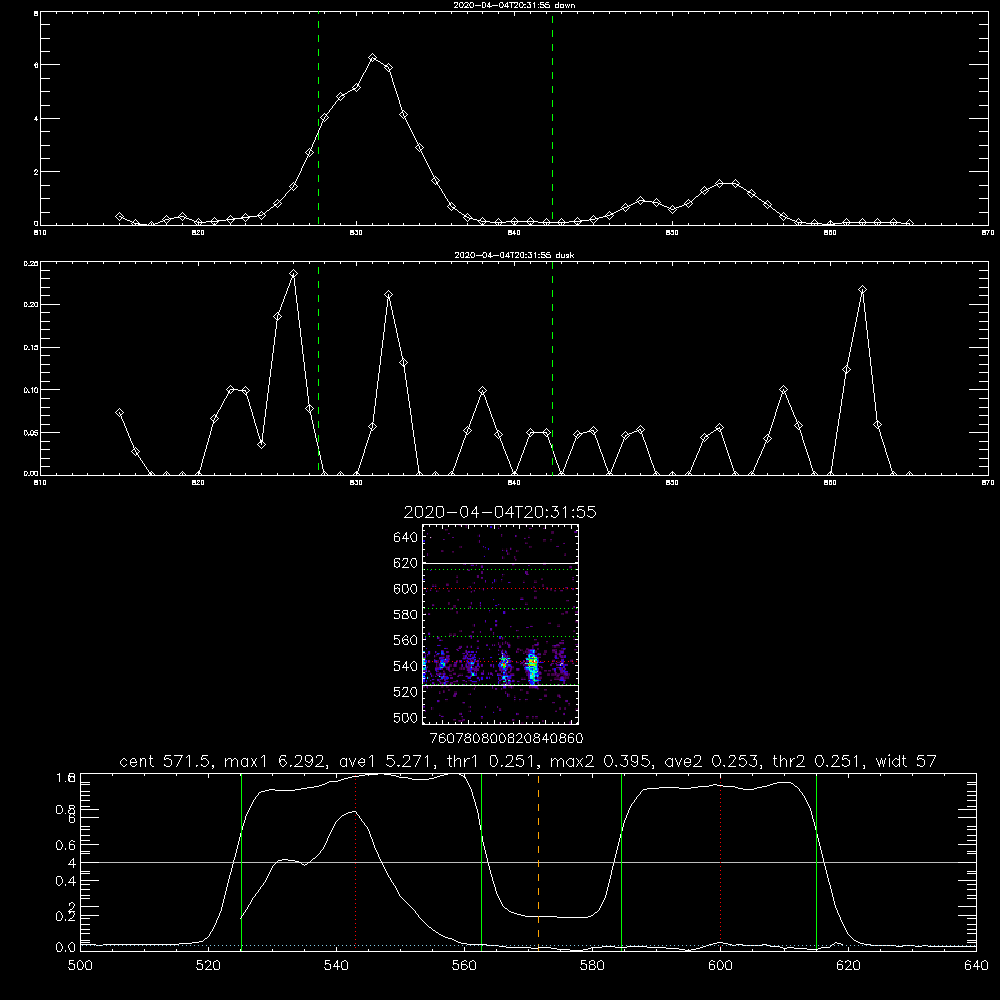
Task: Click x-axis label 540 on bottom plot
Action: coord(336,966)
